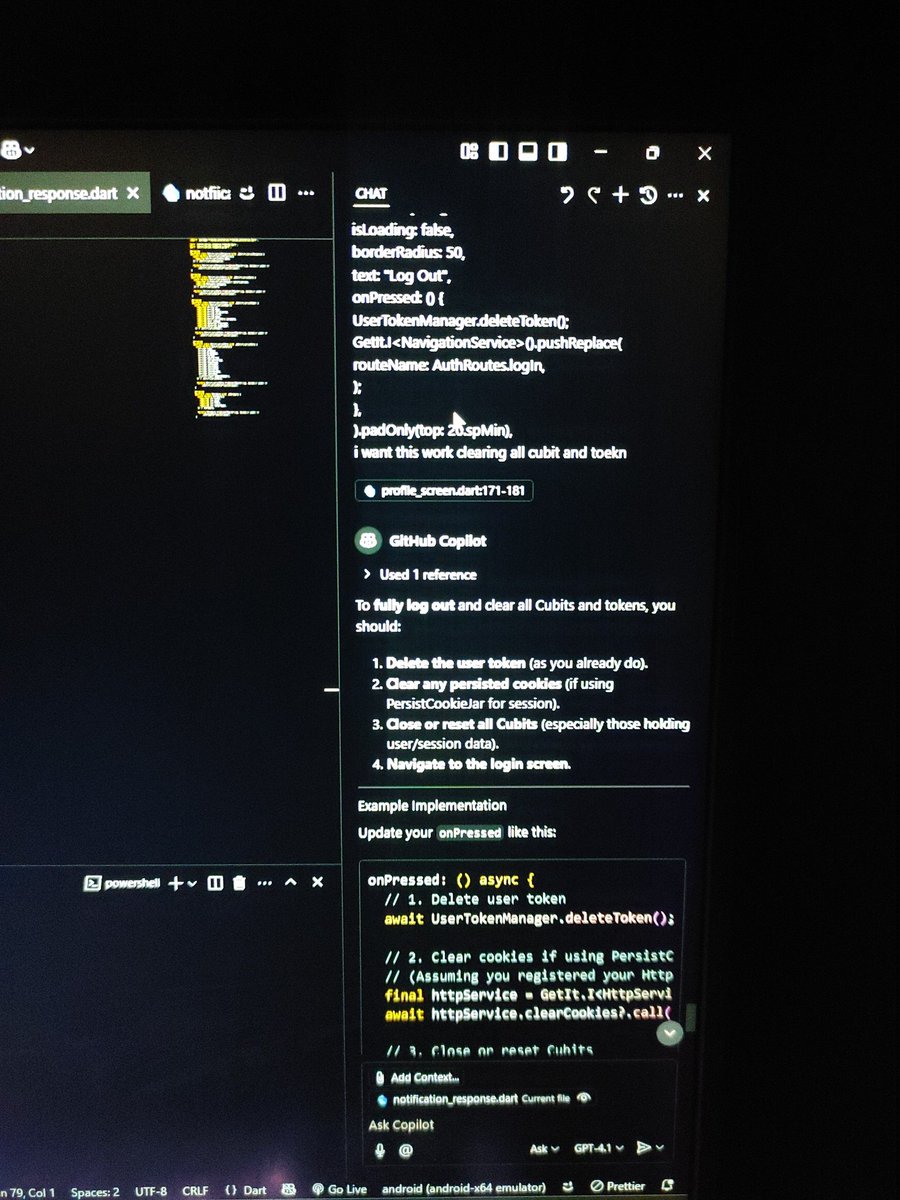
Task: Click the GitHub Copilot avatar icon
Action: (x=369, y=541)
